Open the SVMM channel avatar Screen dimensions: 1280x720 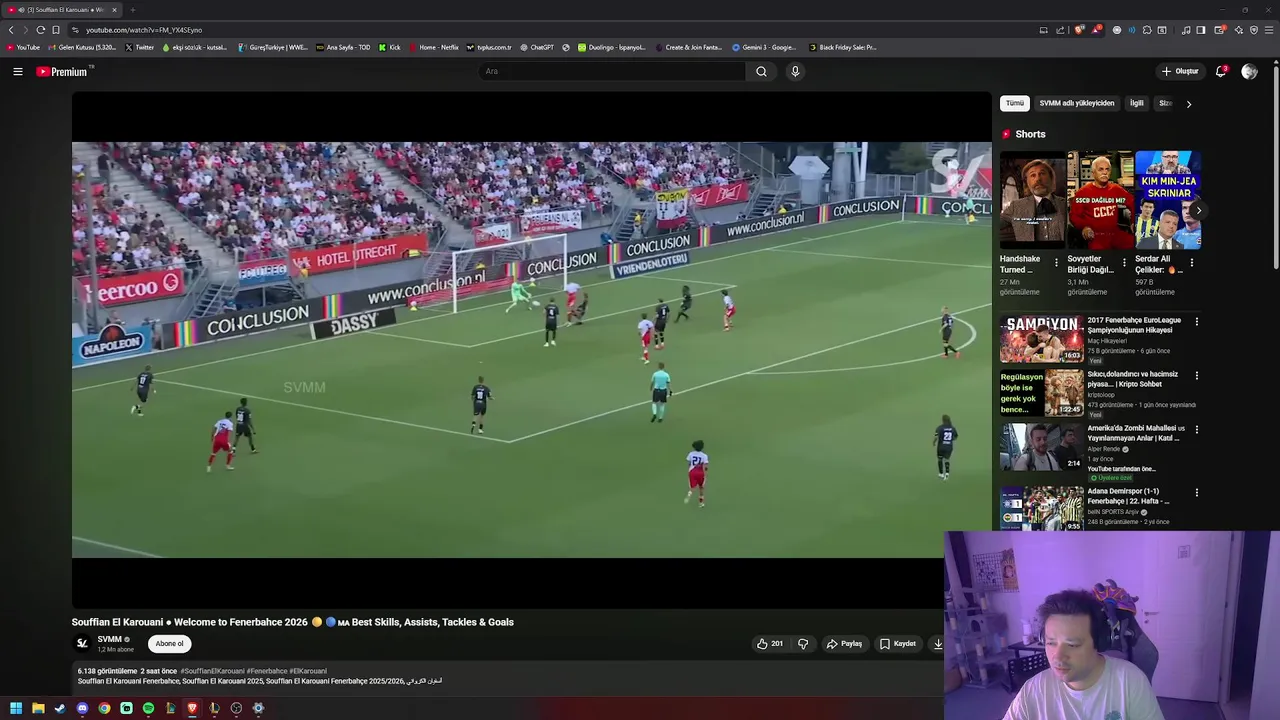(83, 643)
